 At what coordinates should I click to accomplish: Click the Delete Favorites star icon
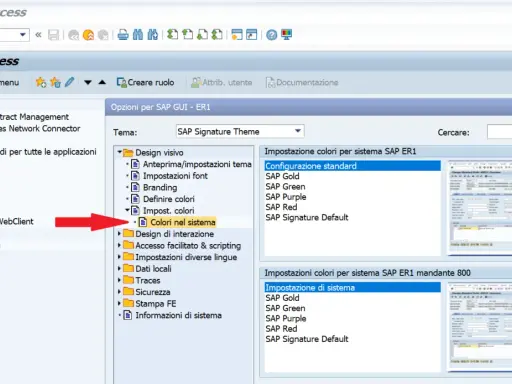coord(55,82)
